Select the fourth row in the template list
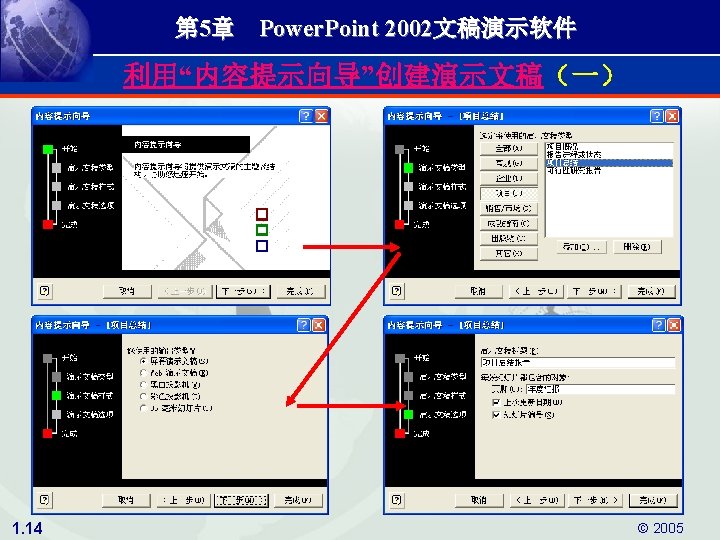This screenshot has height=540, width=720. (609, 171)
